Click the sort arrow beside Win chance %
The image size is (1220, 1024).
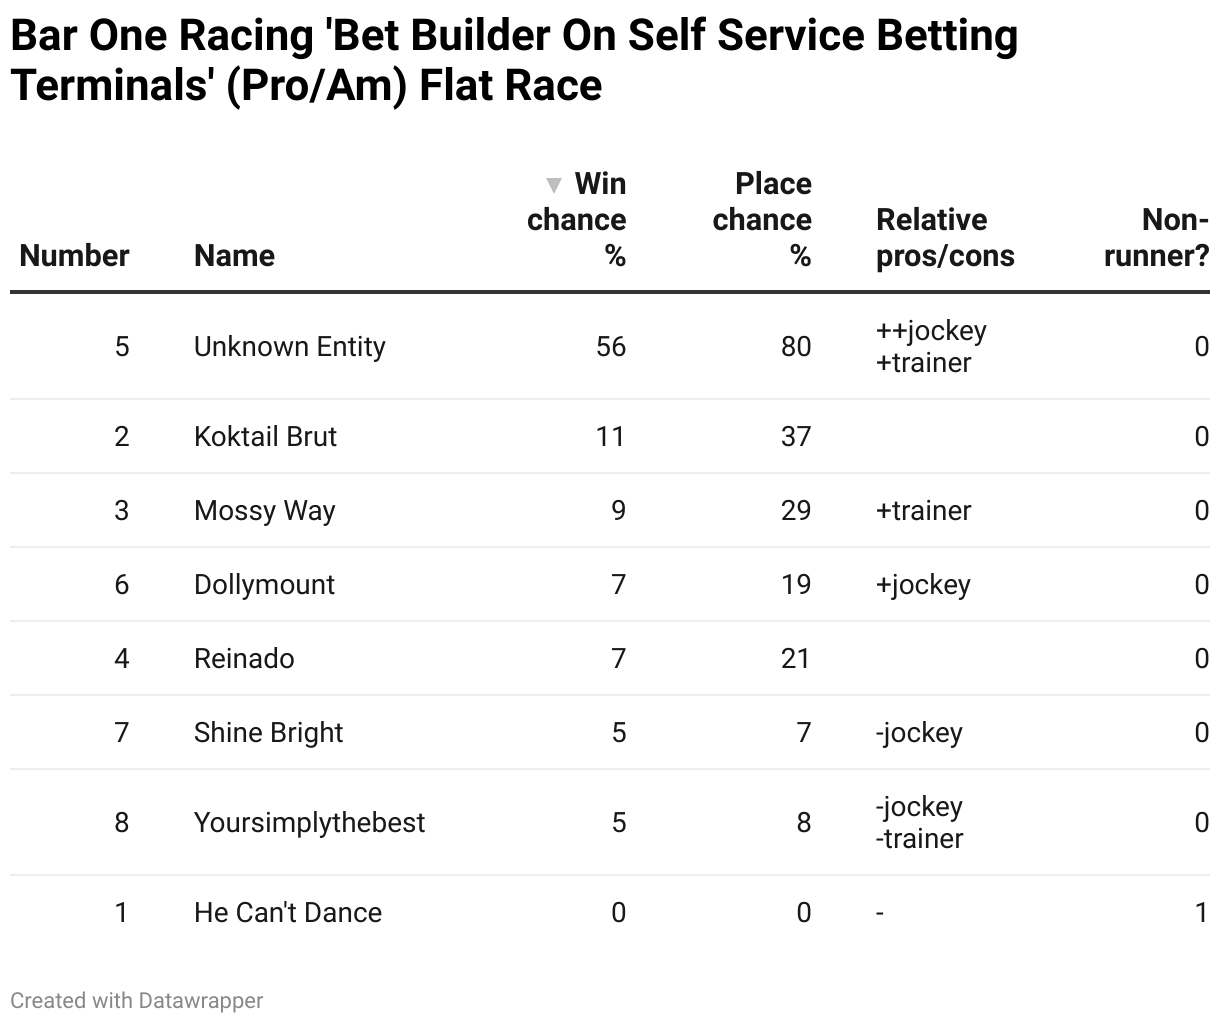tap(553, 185)
